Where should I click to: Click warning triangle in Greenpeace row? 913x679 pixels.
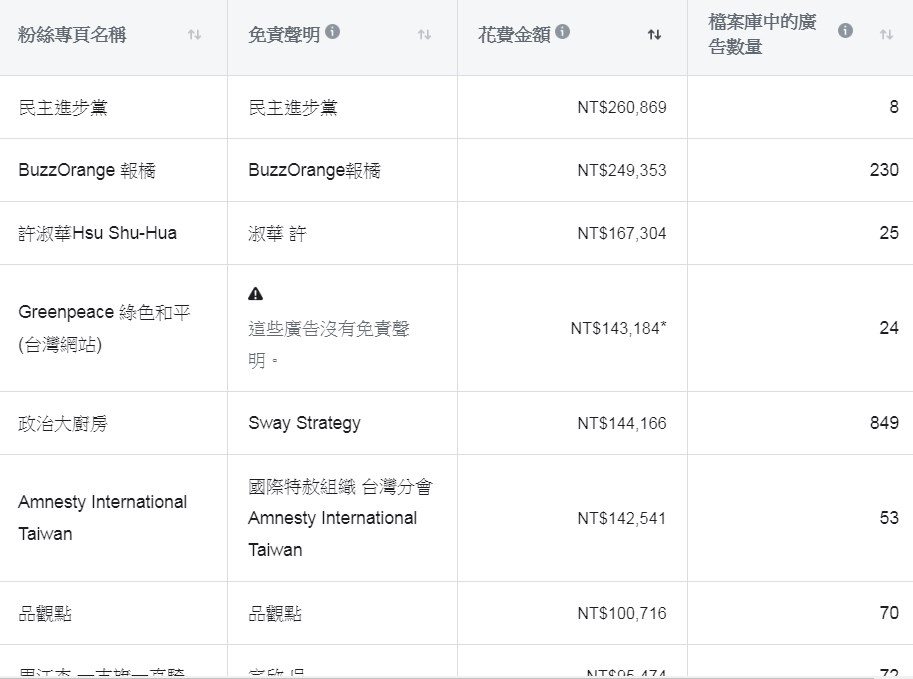click(256, 294)
